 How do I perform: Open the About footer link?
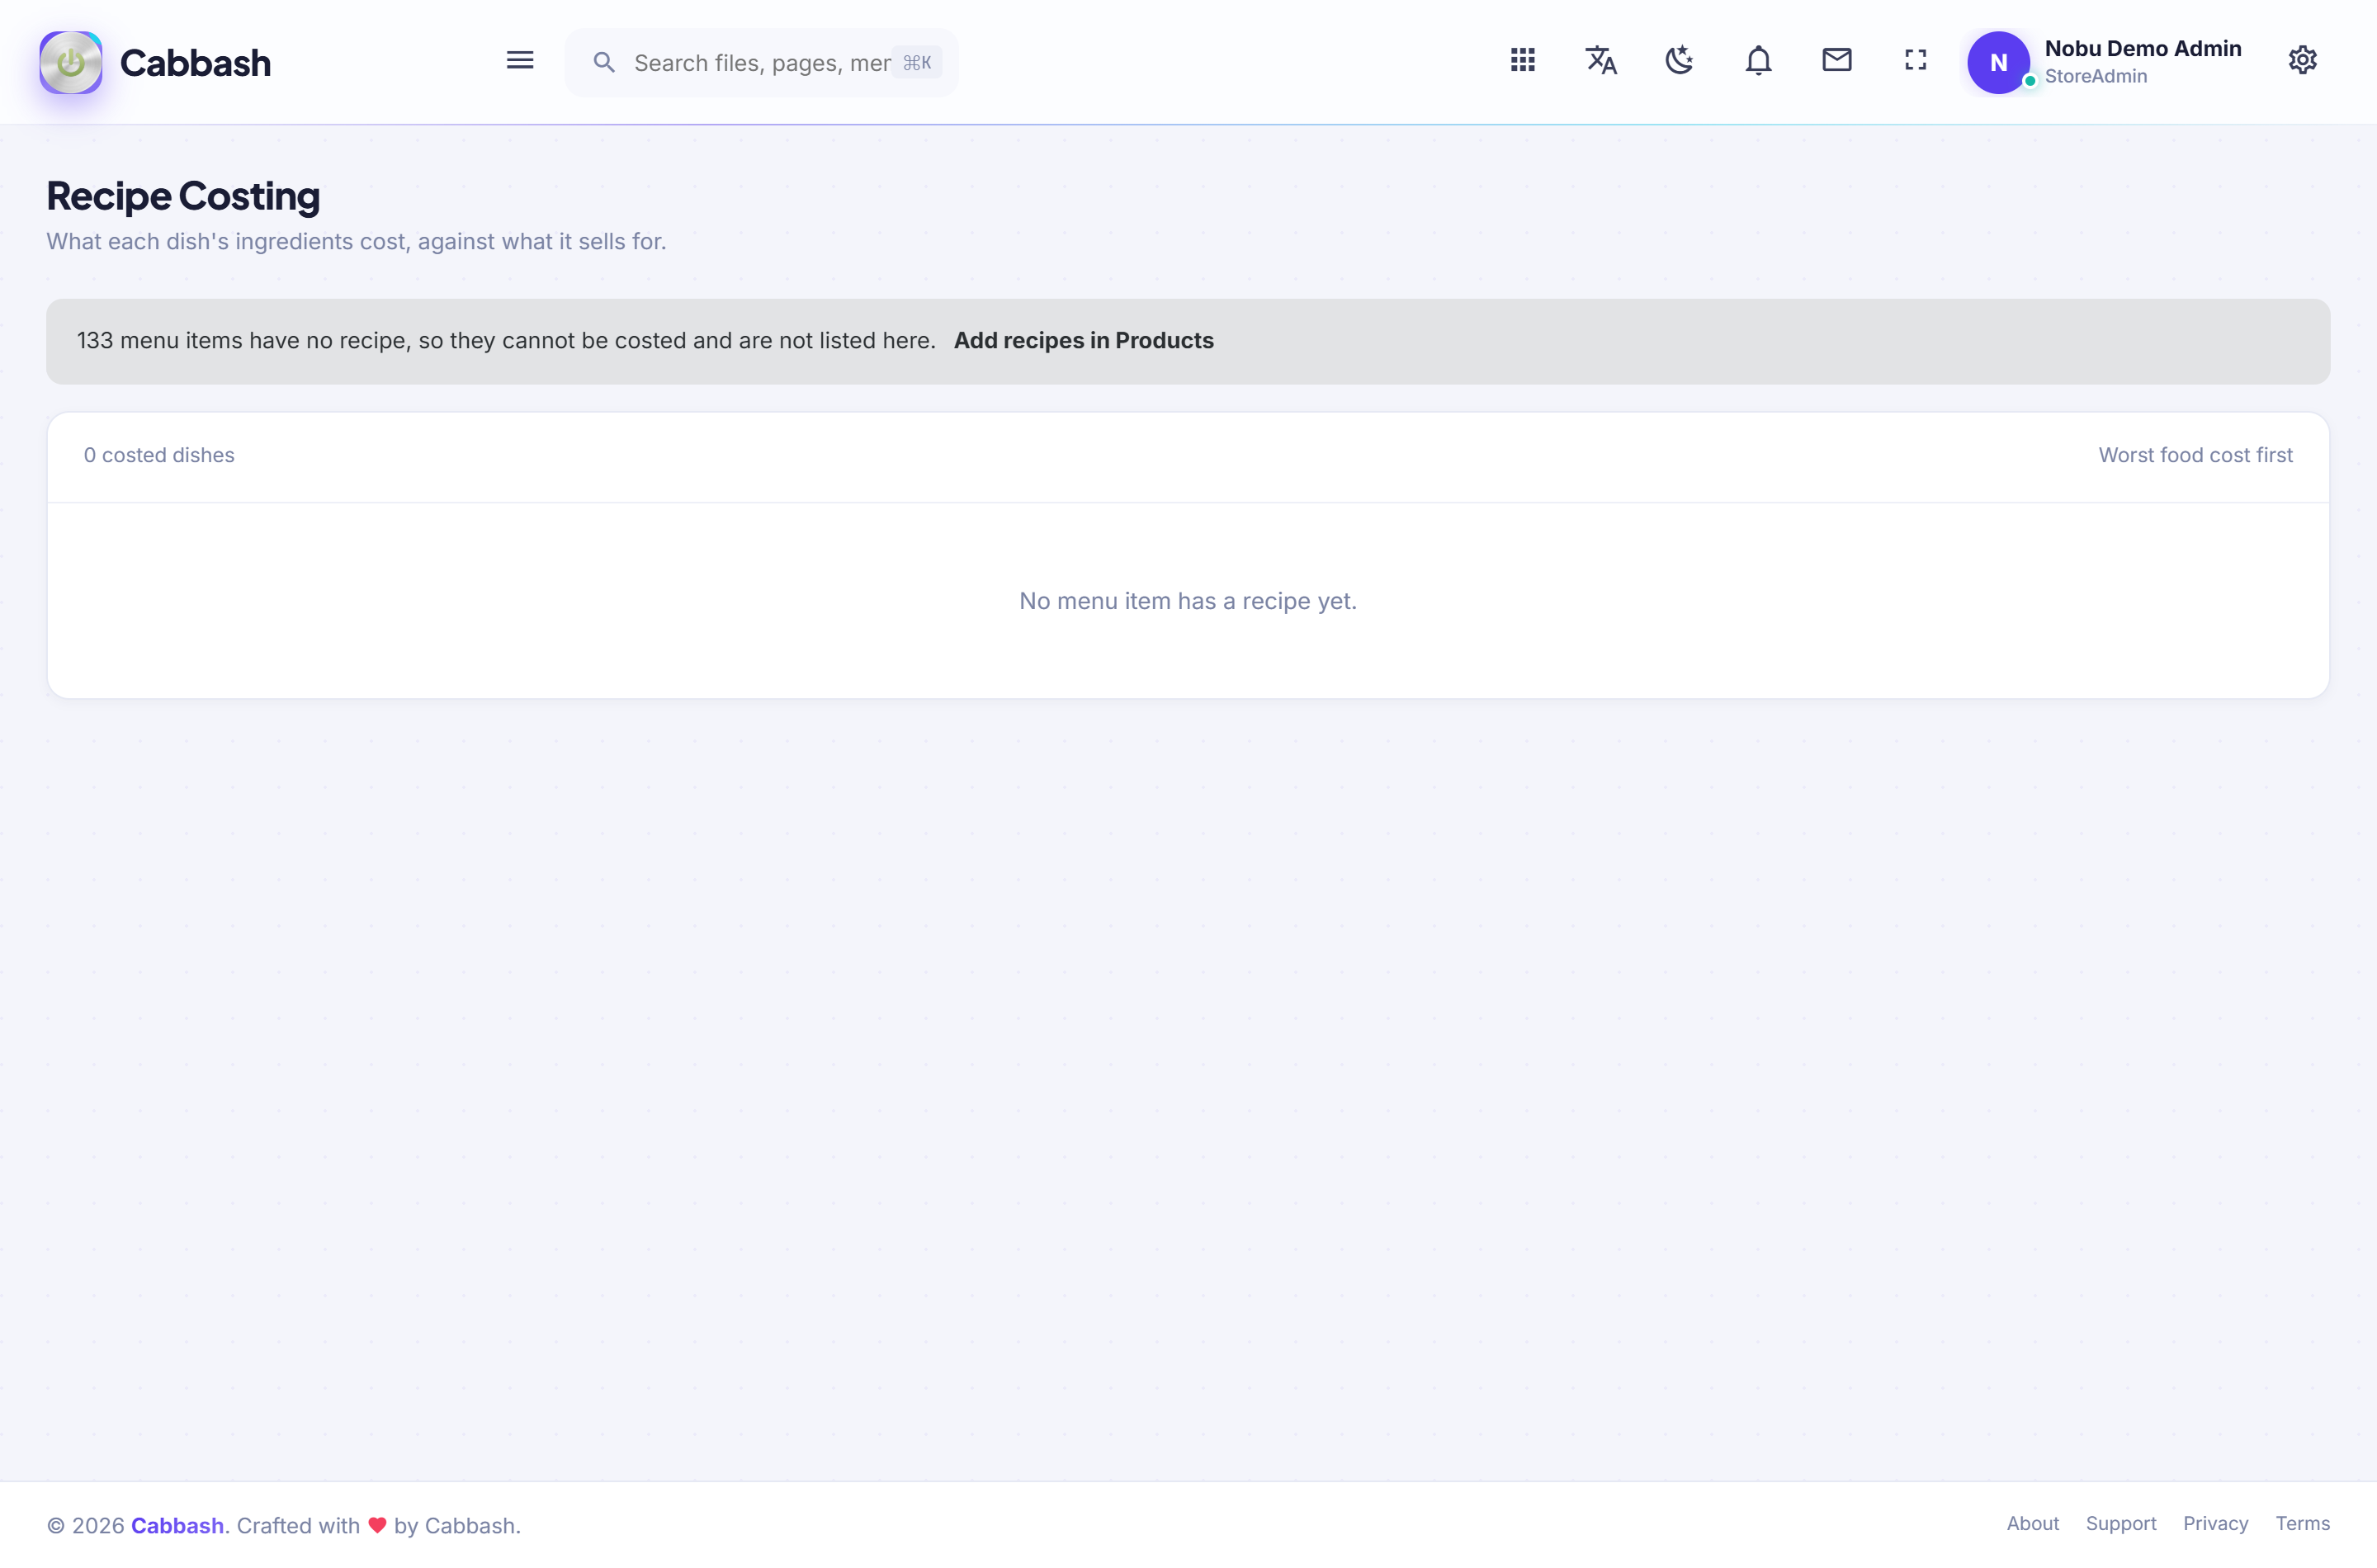[2032, 1523]
